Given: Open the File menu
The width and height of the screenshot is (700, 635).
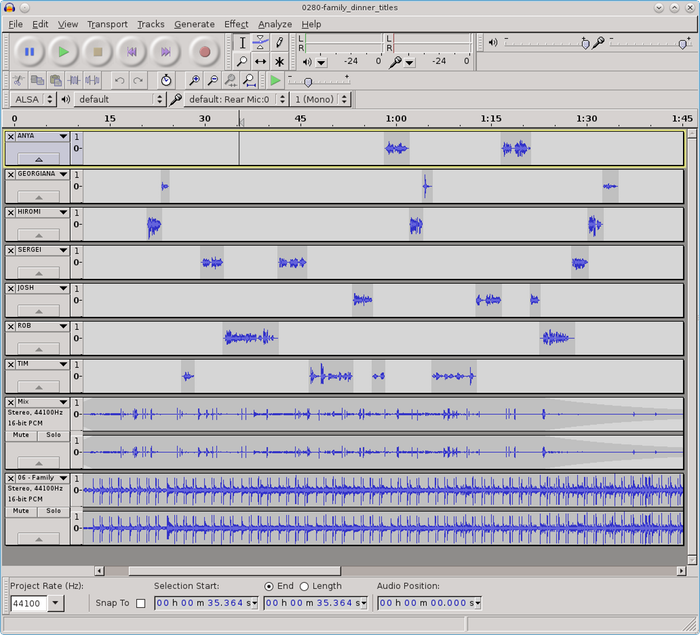Looking at the screenshot, I should [15, 24].
